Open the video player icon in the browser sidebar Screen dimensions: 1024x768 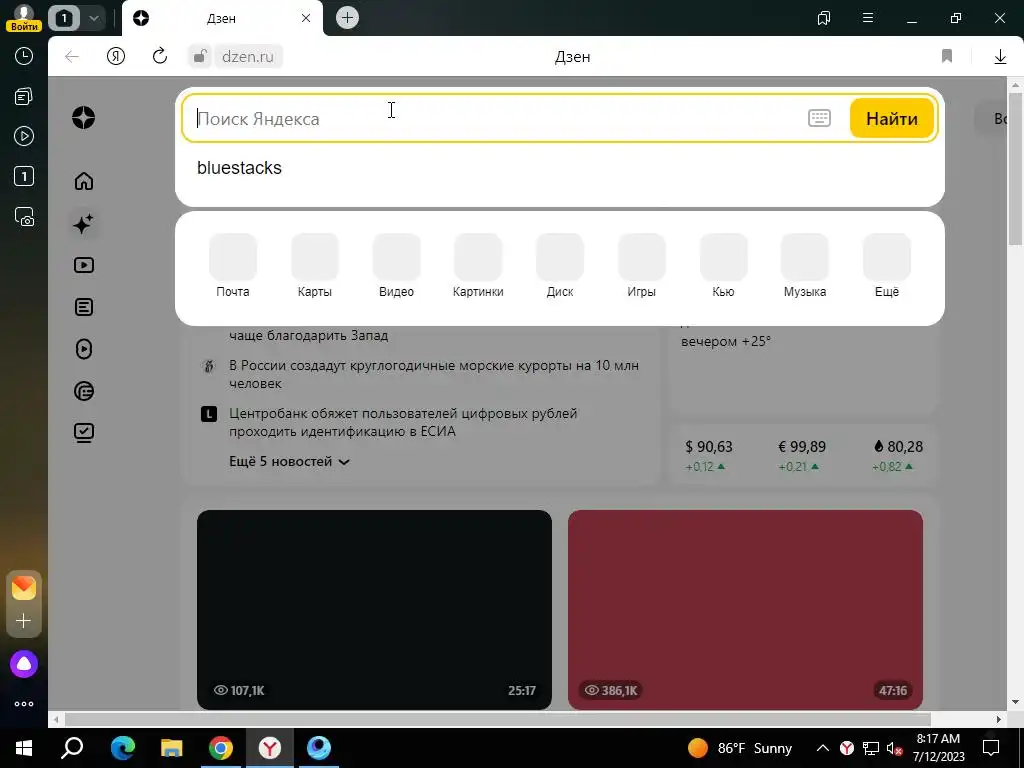(24, 136)
